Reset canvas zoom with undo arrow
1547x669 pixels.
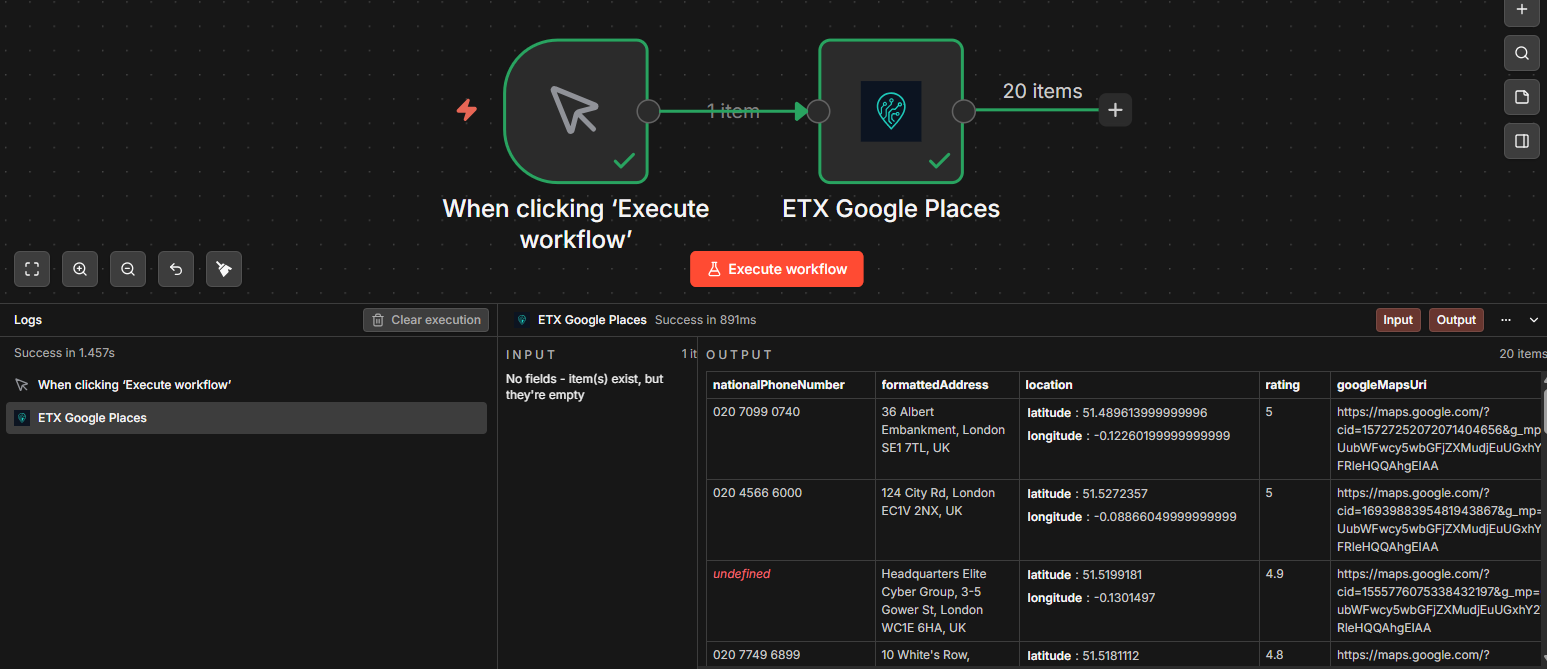click(x=176, y=269)
